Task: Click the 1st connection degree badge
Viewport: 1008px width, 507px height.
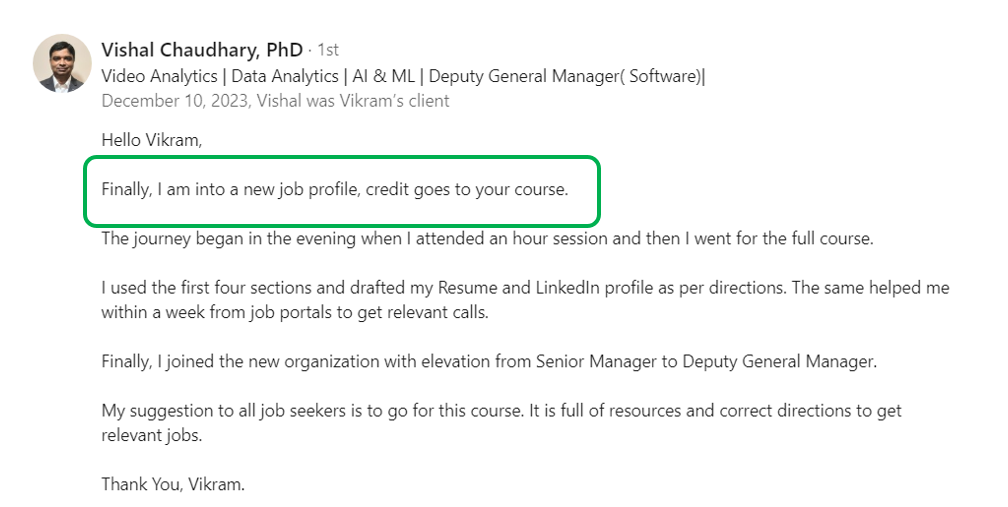Action: point(329,50)
